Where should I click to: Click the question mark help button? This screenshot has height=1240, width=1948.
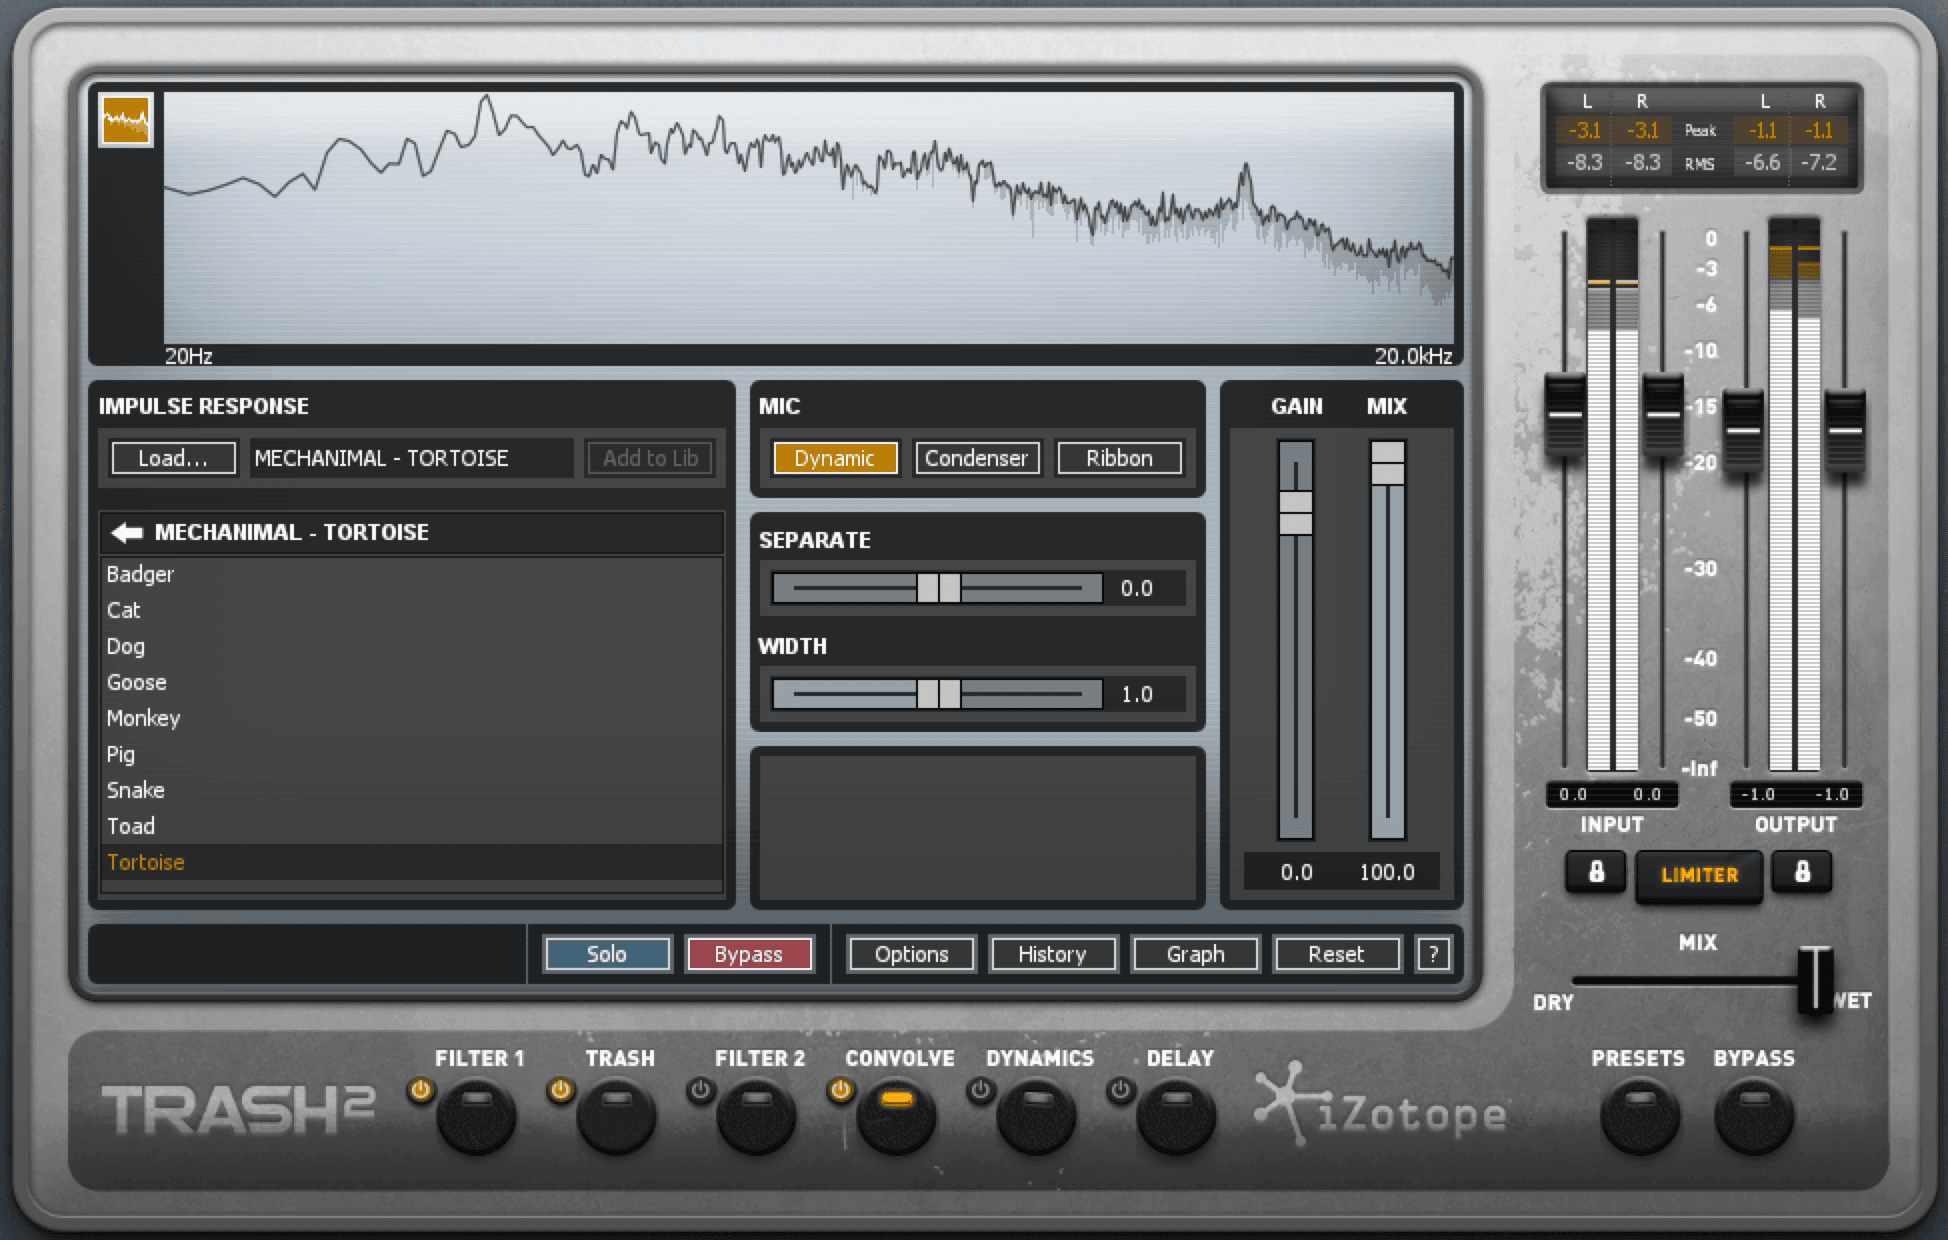point(1433,954)
